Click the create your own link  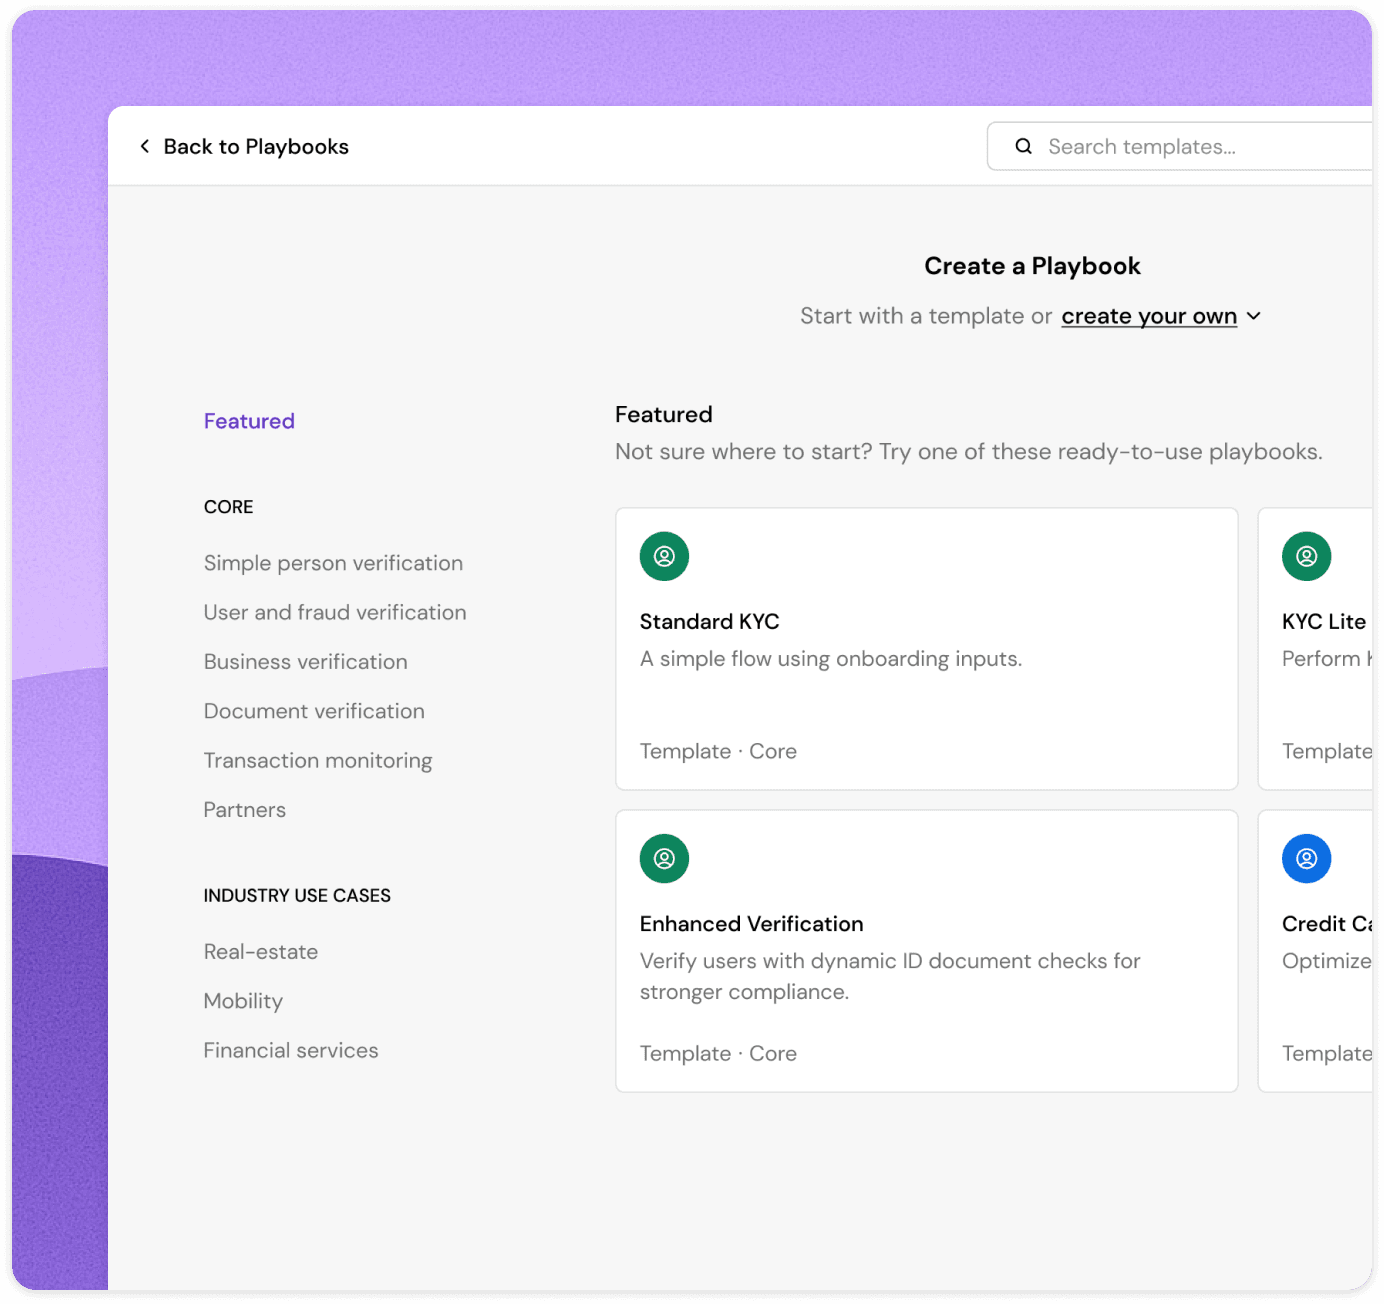[1148, 316]
